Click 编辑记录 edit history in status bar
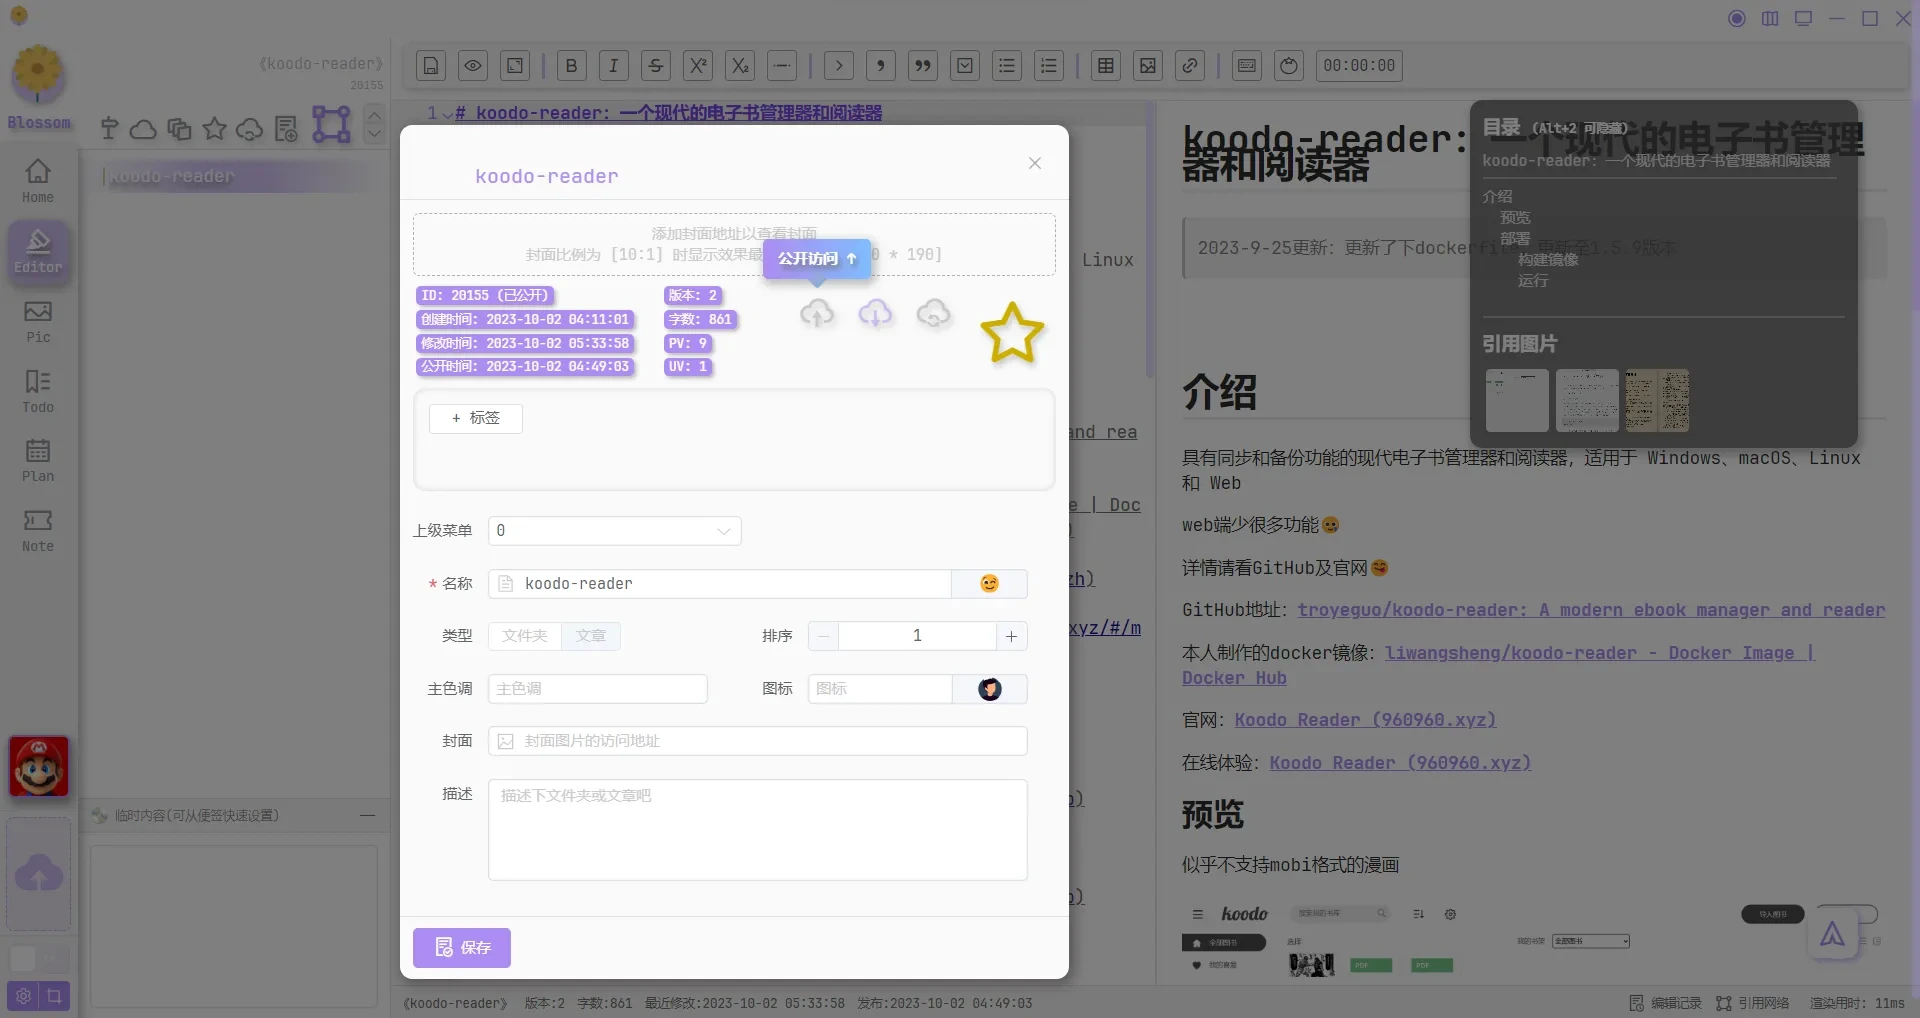 pyautogui.click(x=1665, y=1003)
